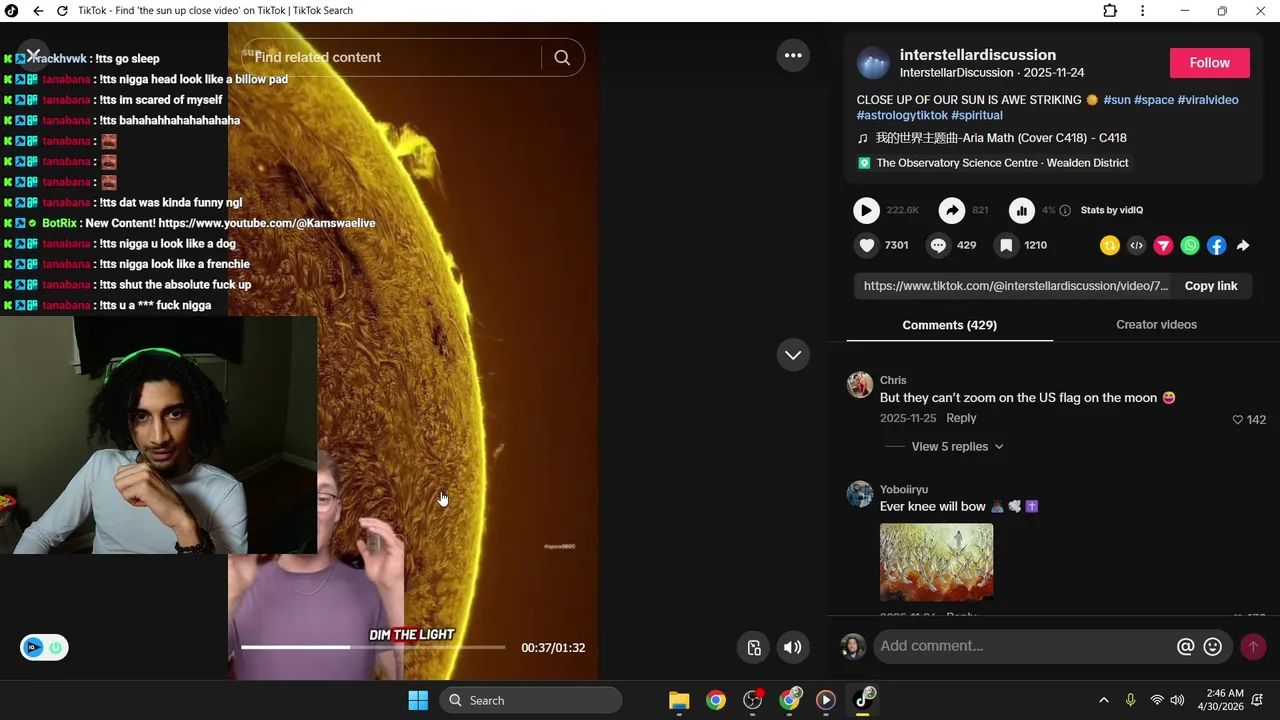1280x720 pixels.
Task: Like Chris's comment with the heart
Action: [x=1237, y=420]
